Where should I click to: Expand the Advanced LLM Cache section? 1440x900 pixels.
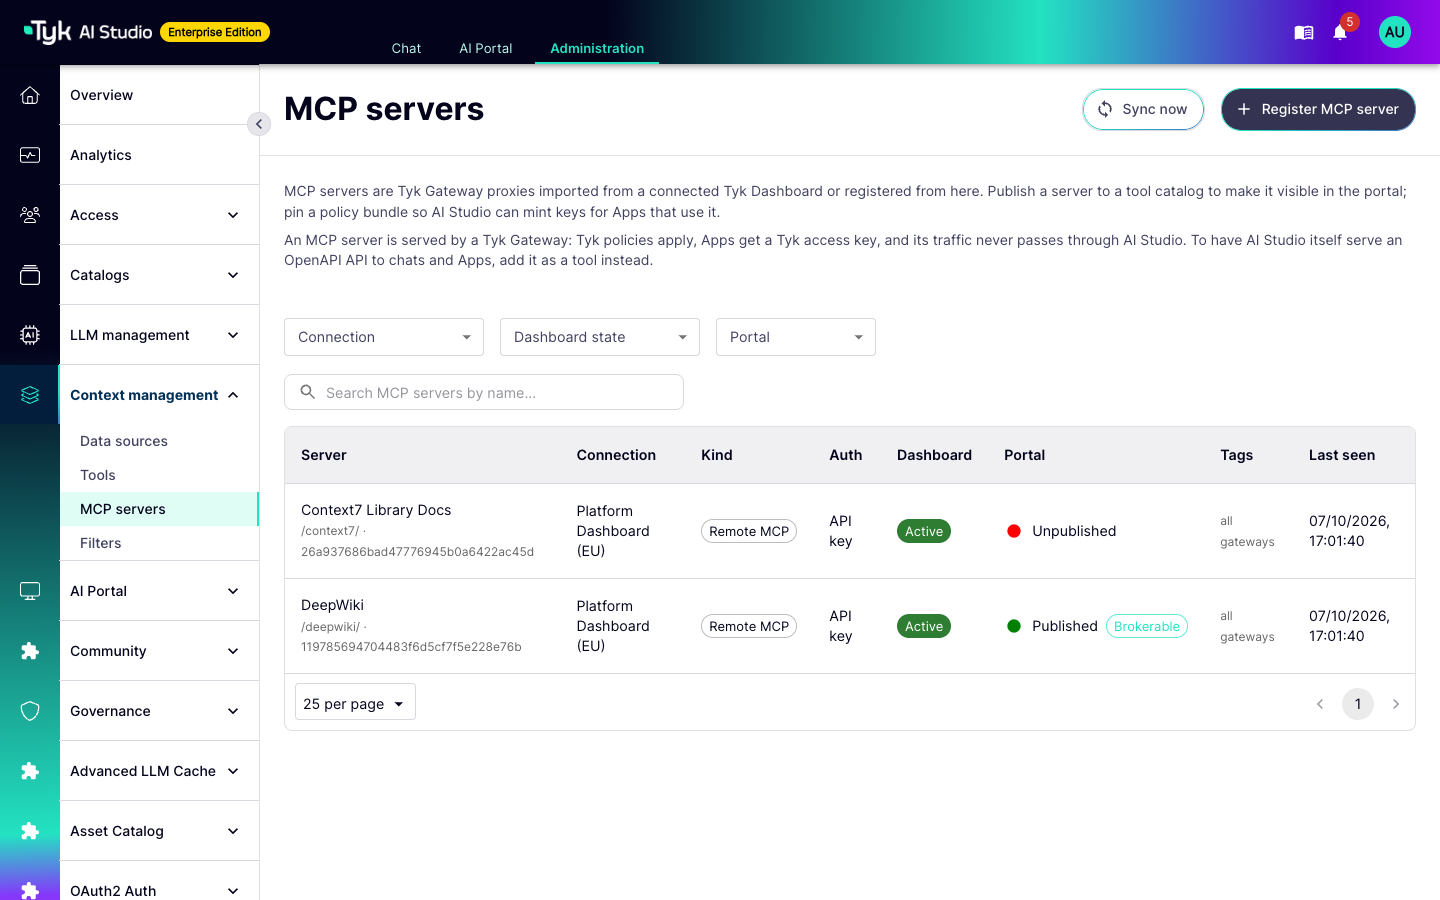[x=160, y=771]
